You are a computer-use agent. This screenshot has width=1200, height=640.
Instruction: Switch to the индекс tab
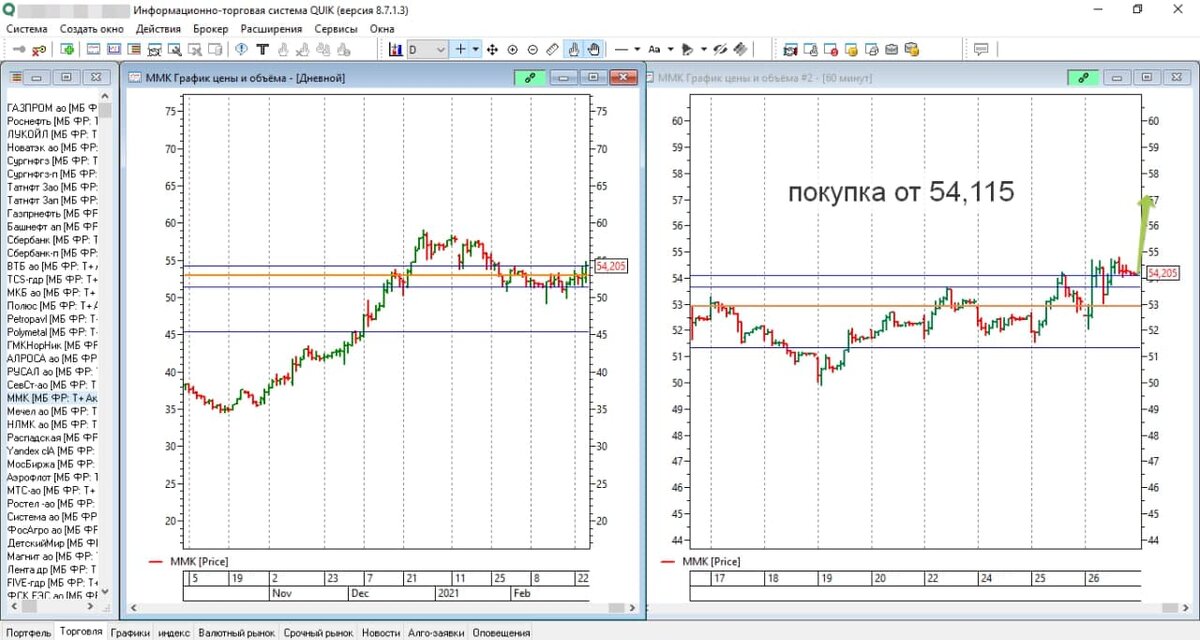coord(175,632)
